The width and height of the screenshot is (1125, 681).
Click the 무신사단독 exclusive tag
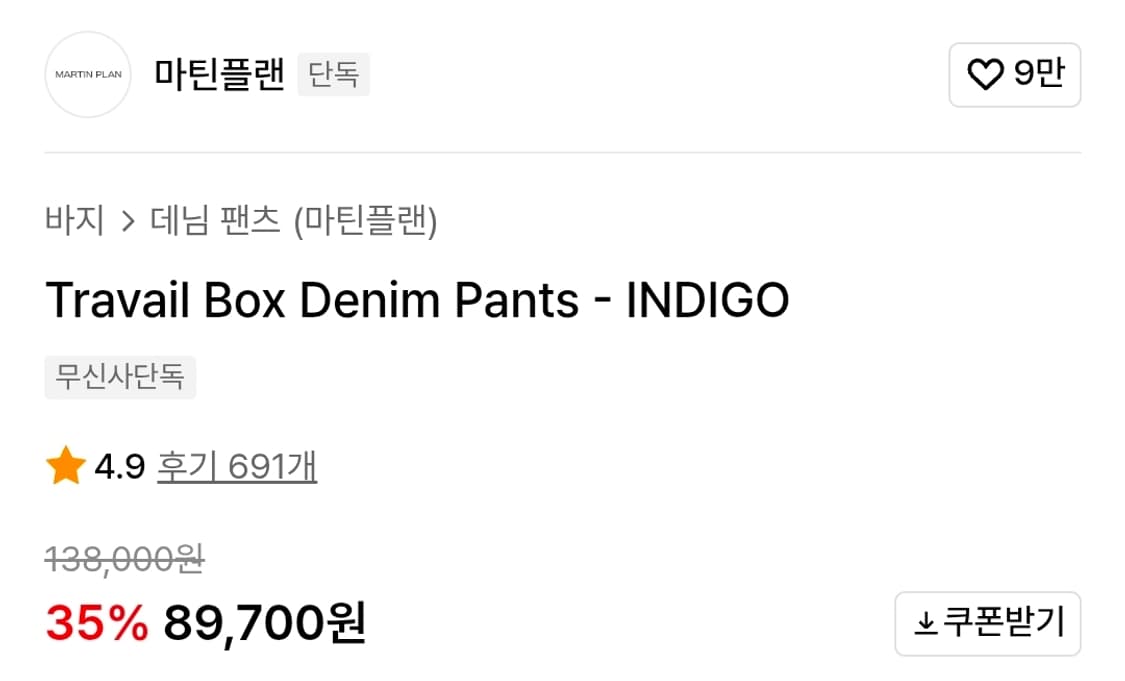point(120,378)
